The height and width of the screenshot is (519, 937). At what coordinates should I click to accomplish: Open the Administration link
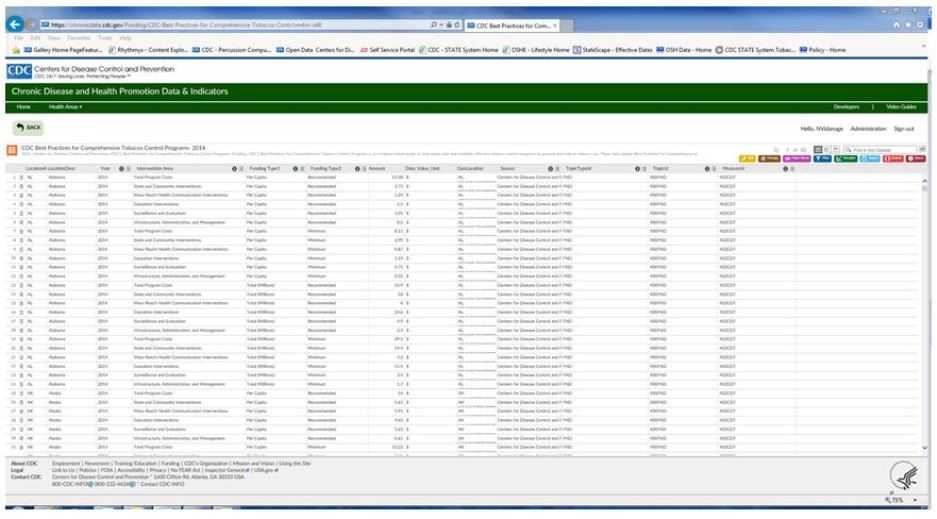tap(868, 128)
